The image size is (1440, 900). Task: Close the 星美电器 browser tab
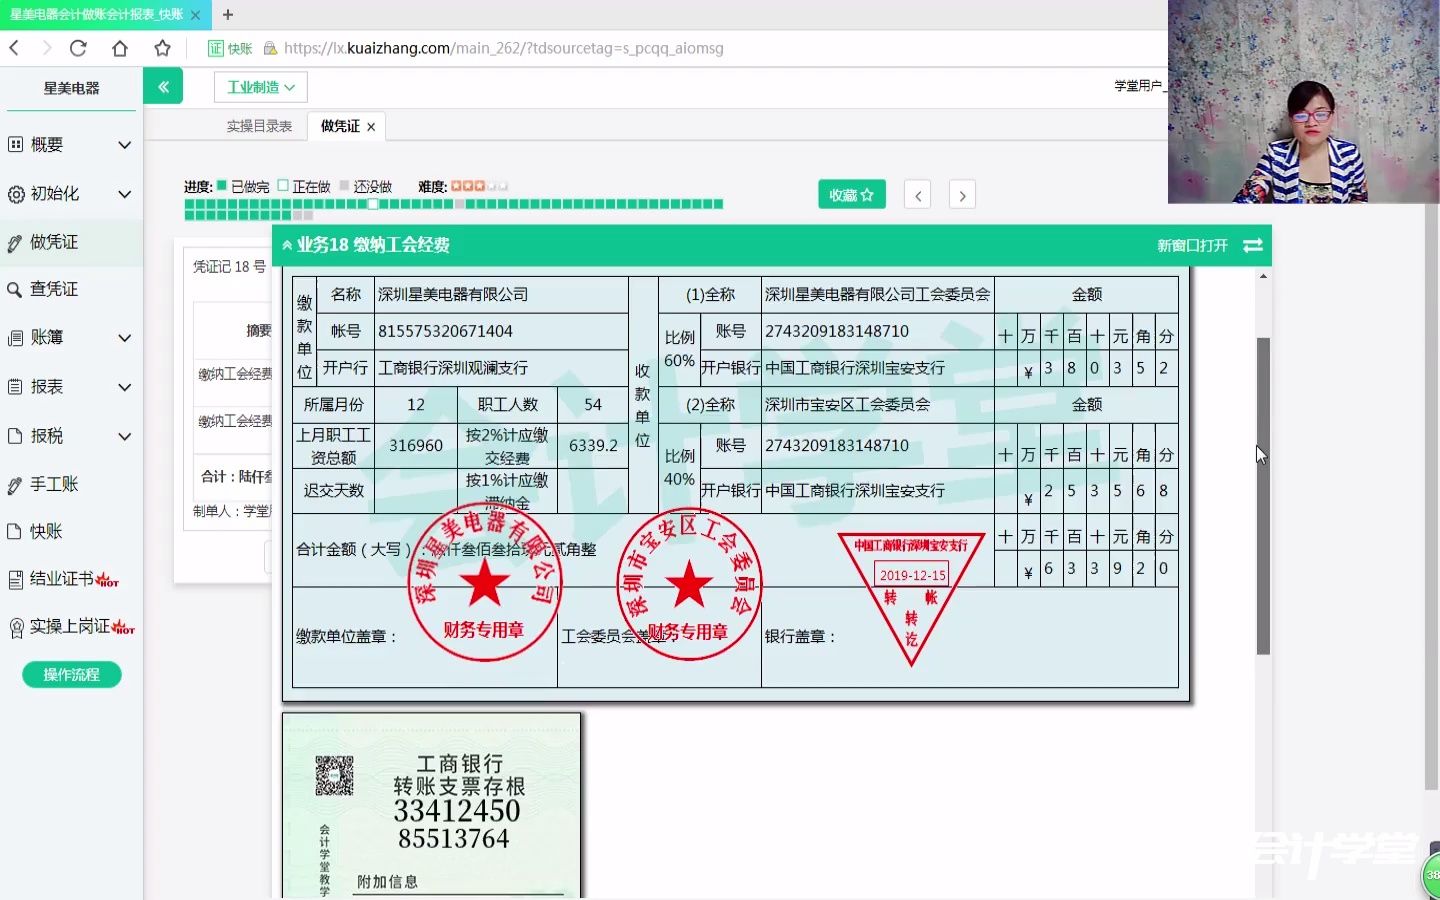pos(195,15)
